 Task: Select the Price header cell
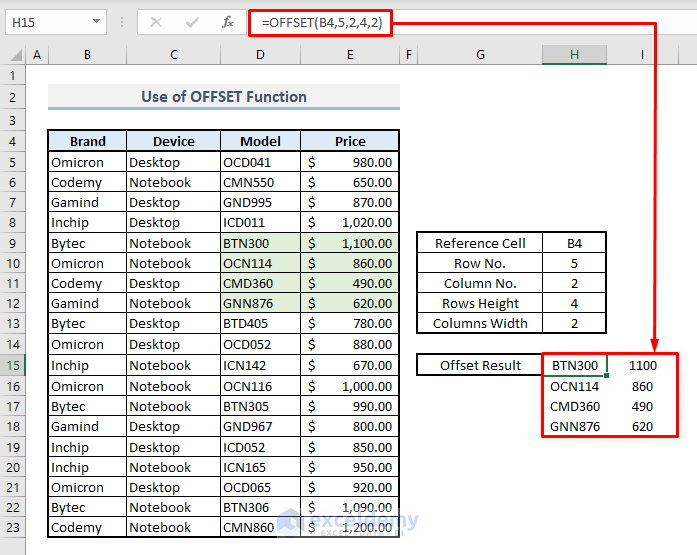click(x=350, y=141)
